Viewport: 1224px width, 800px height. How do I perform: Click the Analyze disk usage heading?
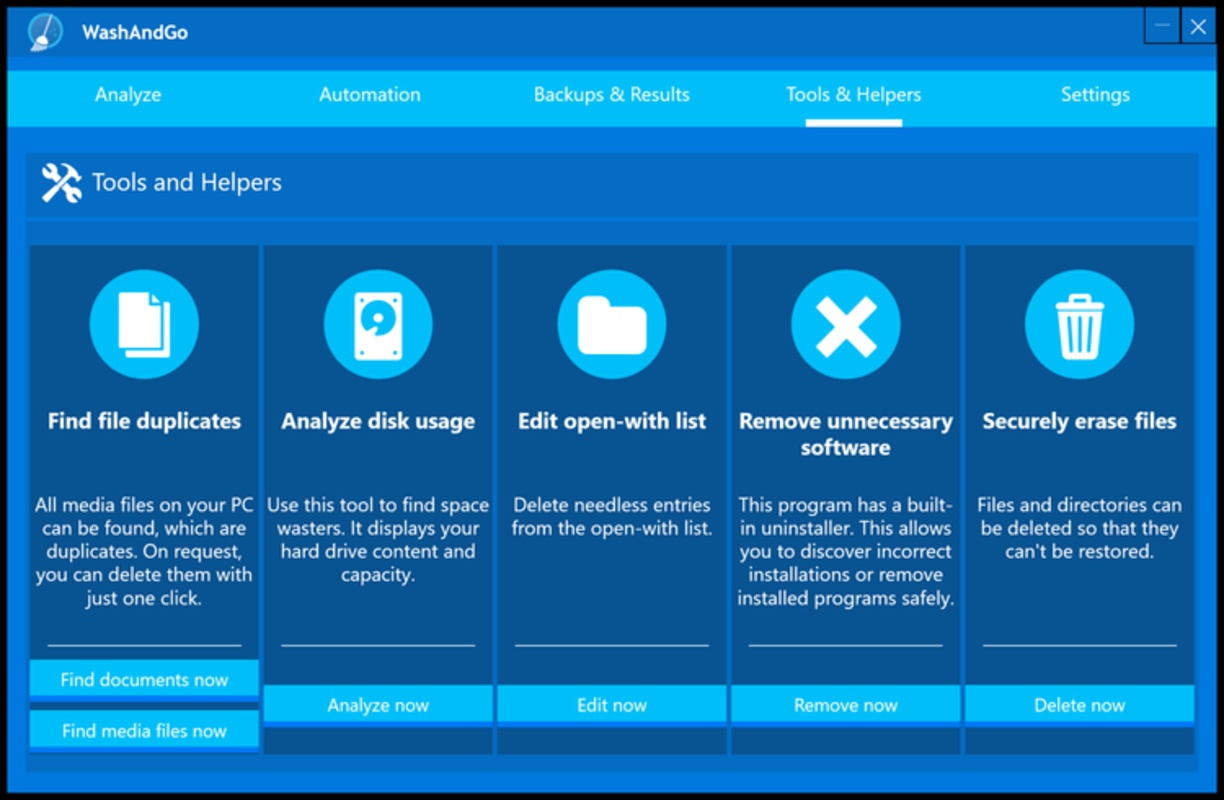378,421
